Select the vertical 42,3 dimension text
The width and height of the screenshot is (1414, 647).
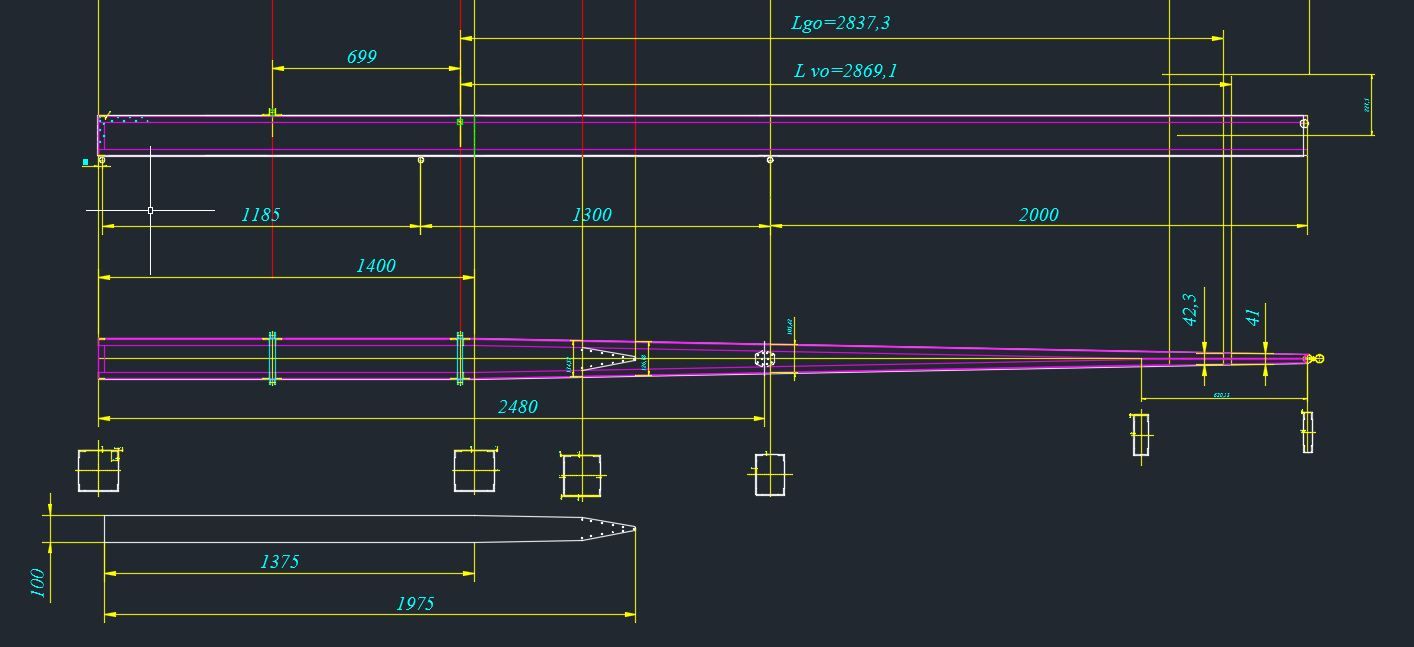[x=1190, y=309]
